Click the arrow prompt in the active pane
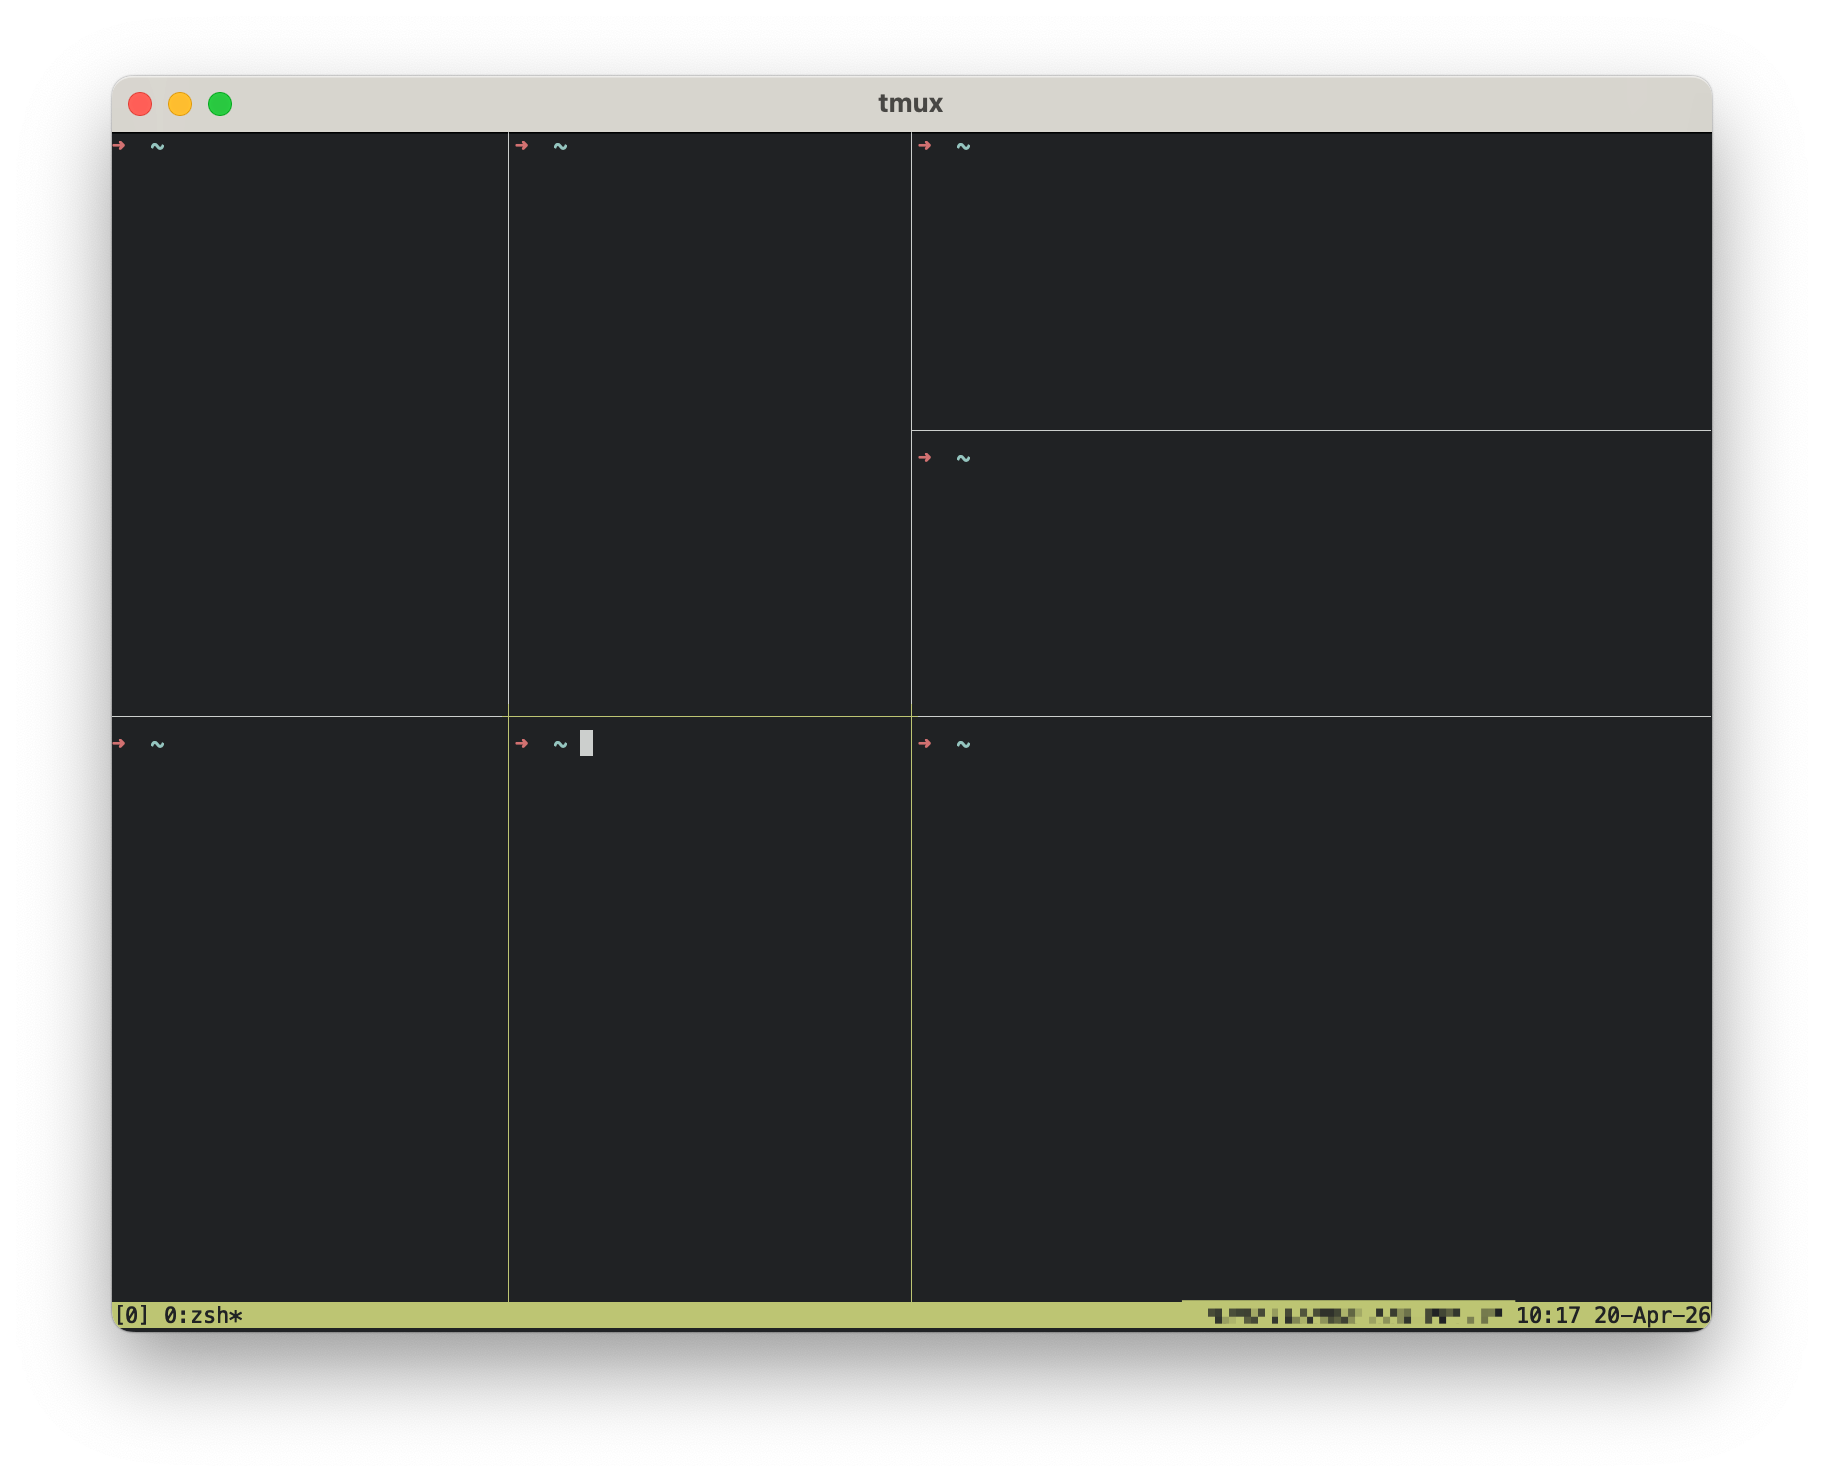This screenshot has height=1480, width=1824. [522, 744]
